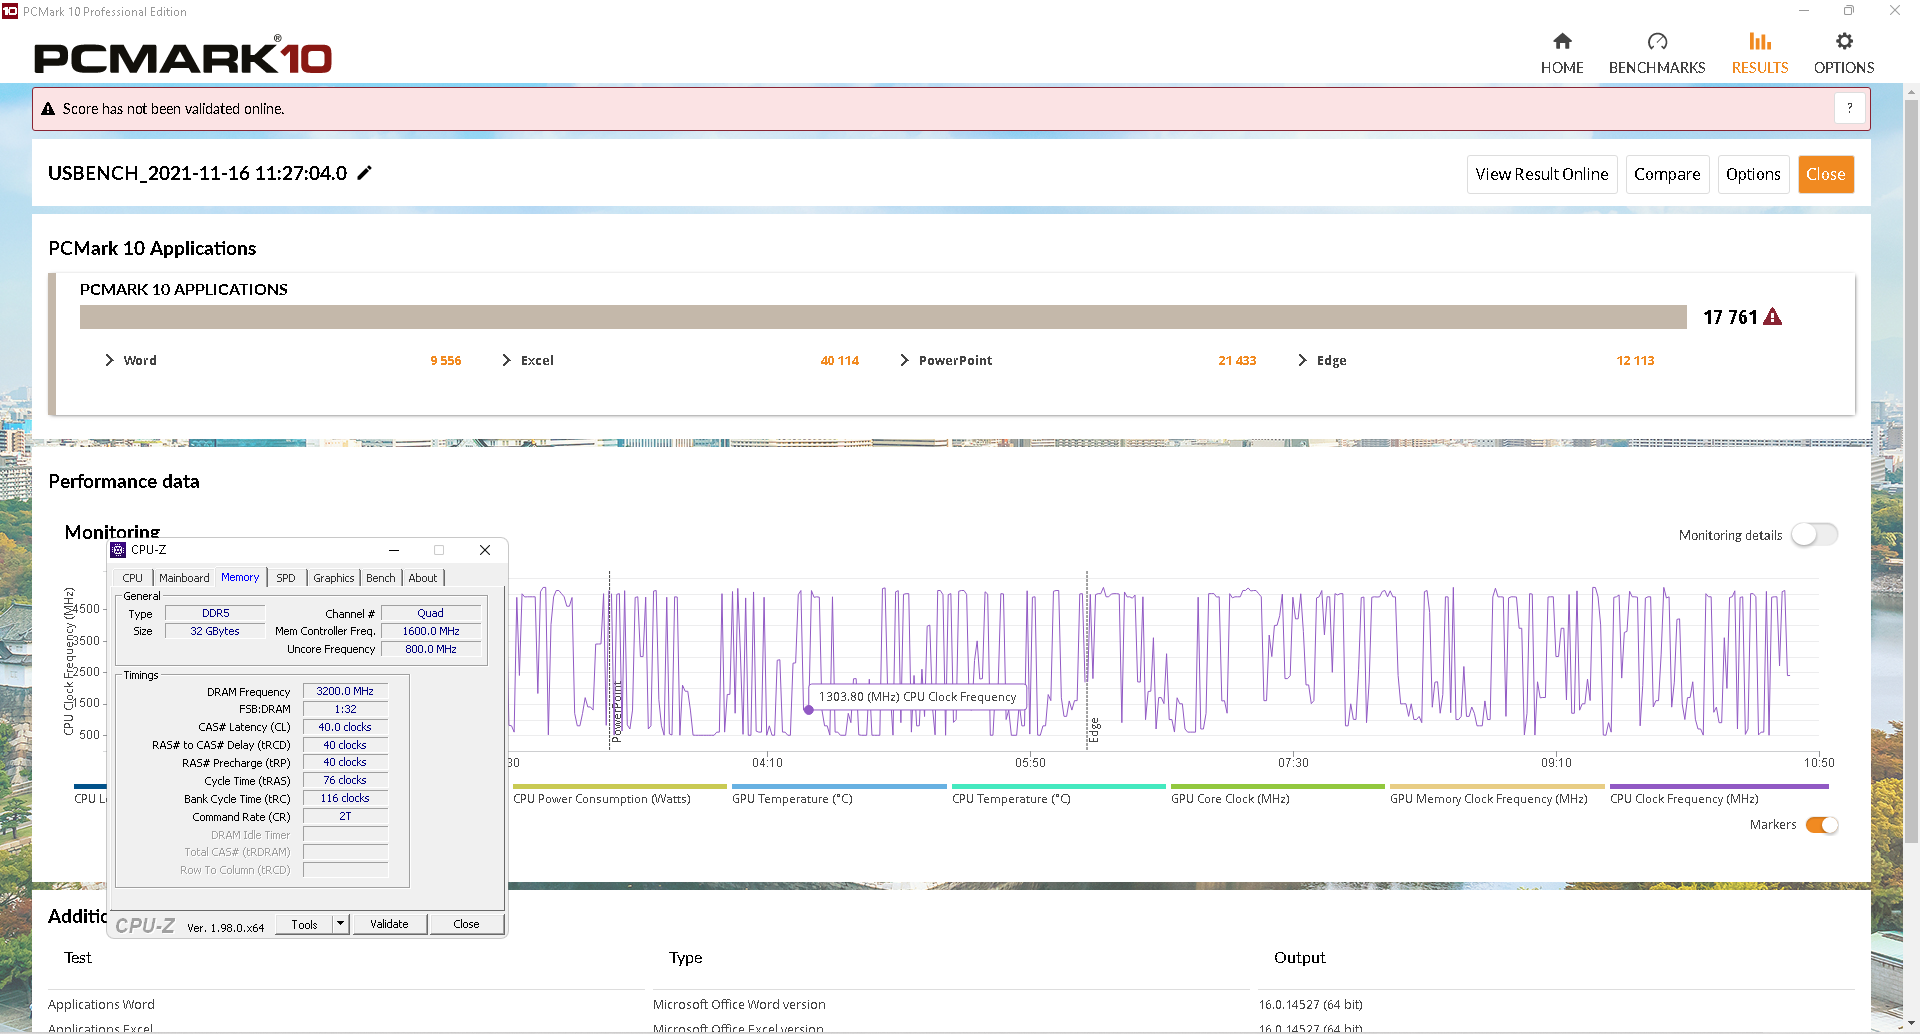Image resolution: width=1920 pixels, height=1034 pixels.
Task: Open help question mark in warning banner
Action: [1849, 108]
